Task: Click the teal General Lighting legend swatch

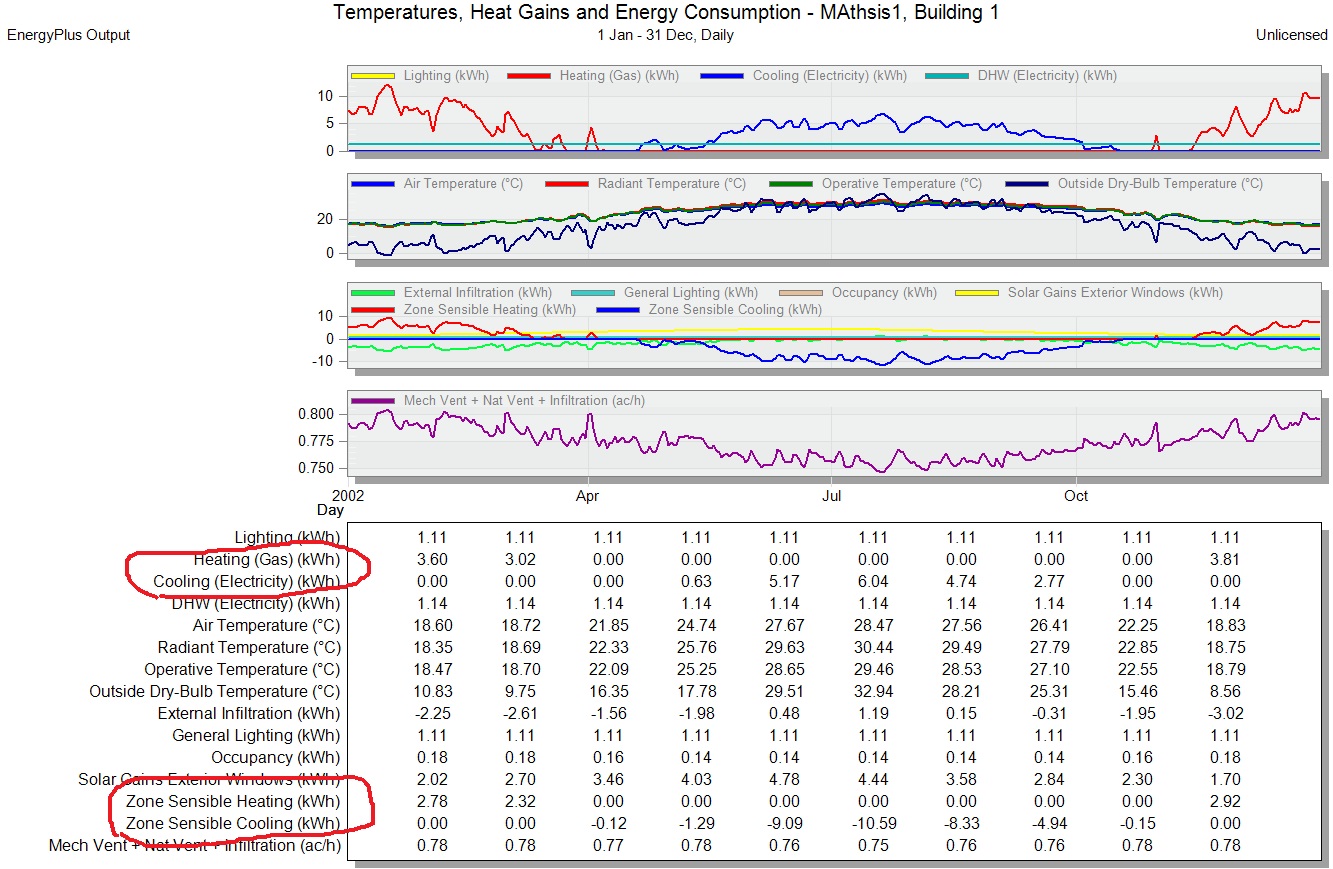Action: (593, 293)
